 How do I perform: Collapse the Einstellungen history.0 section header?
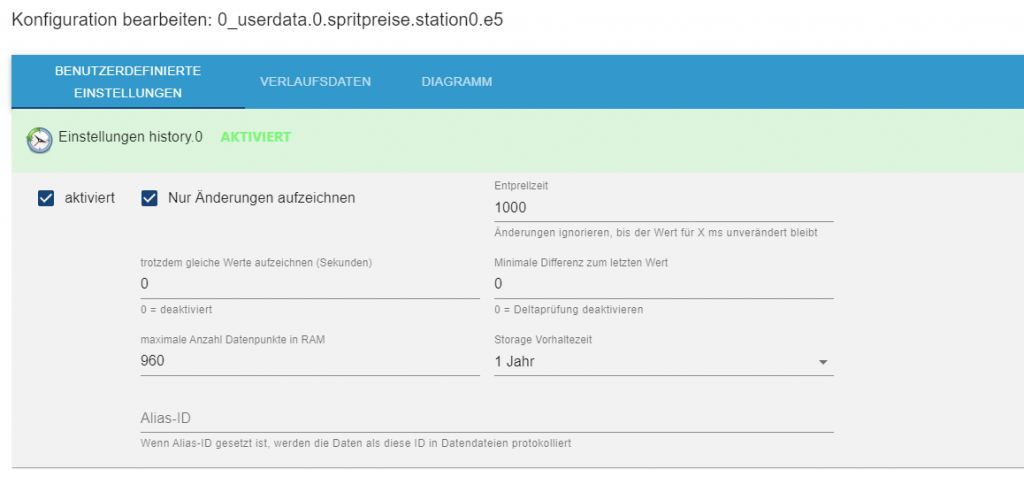coord(130,137)
